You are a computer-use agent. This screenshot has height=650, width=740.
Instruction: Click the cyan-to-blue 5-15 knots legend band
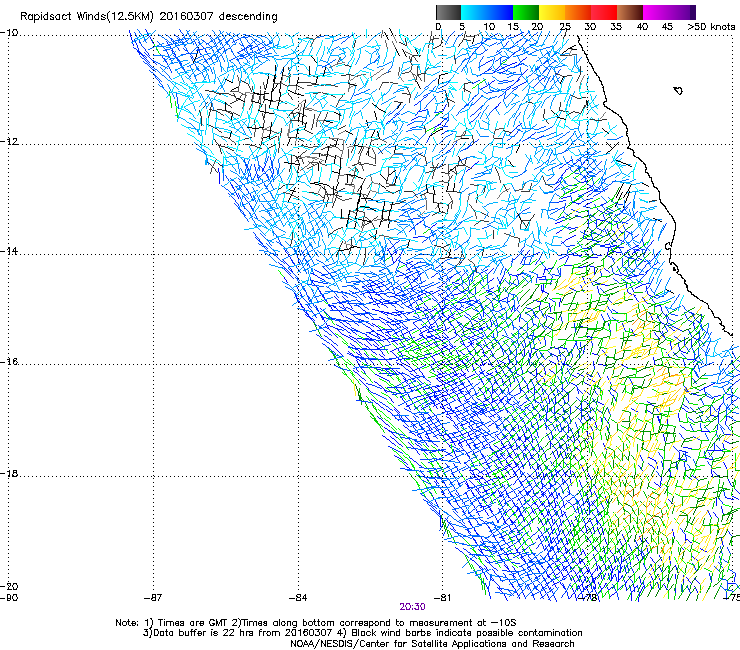click(487, 12)
